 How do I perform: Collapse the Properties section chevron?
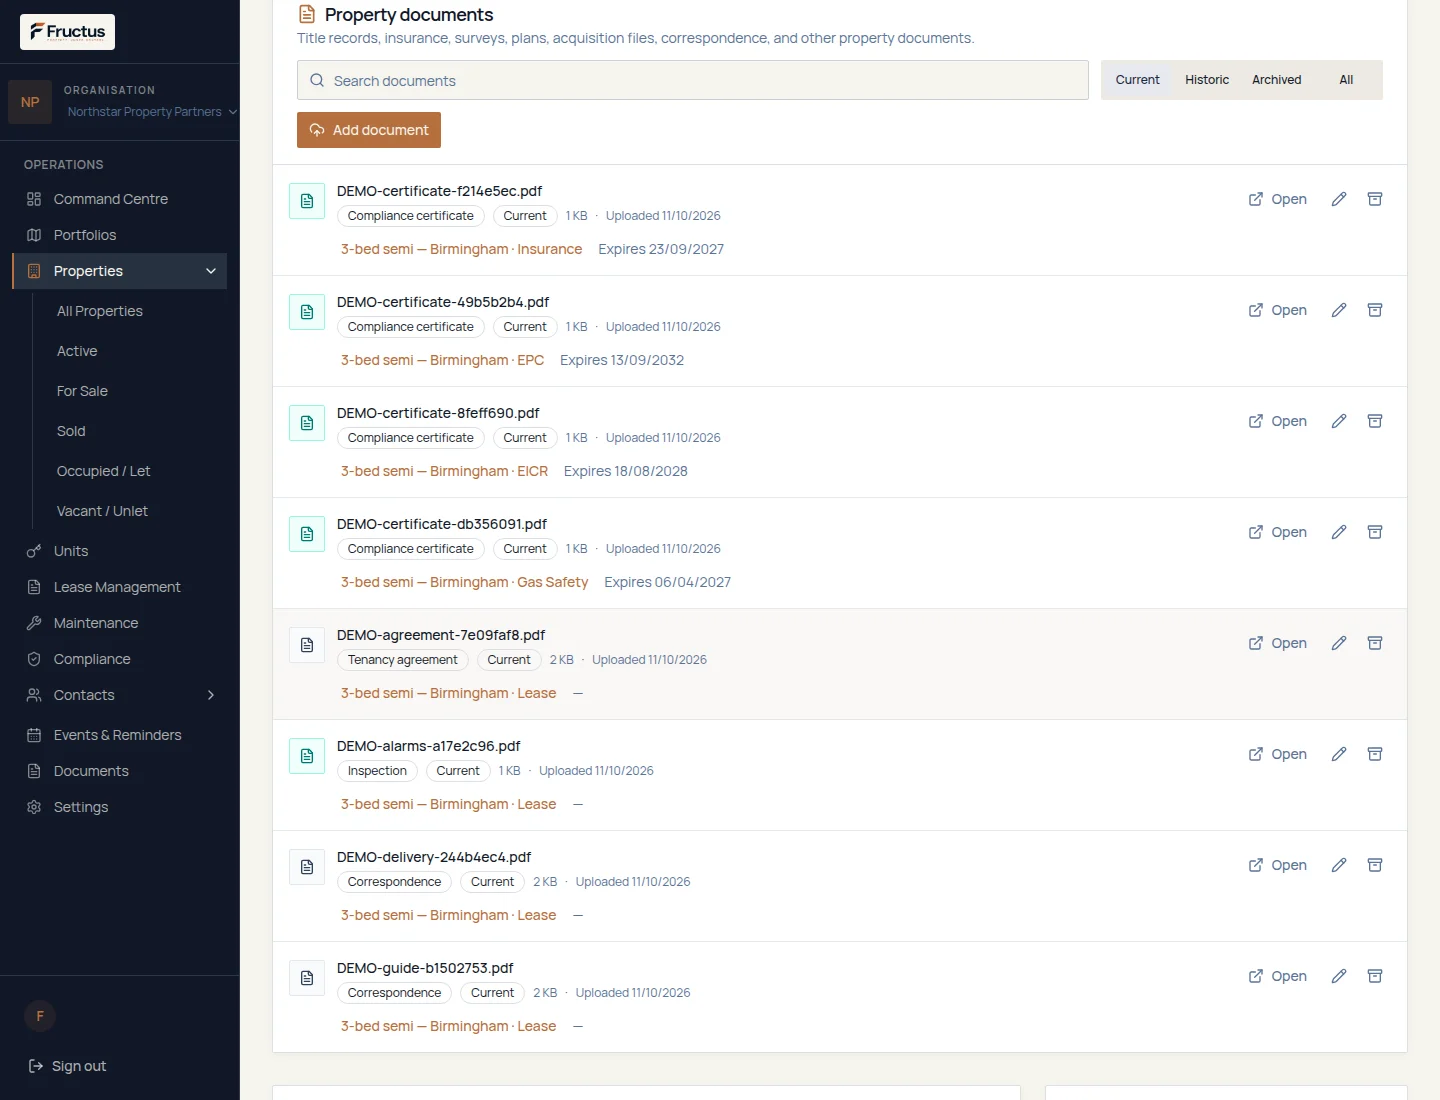point(211,271)
